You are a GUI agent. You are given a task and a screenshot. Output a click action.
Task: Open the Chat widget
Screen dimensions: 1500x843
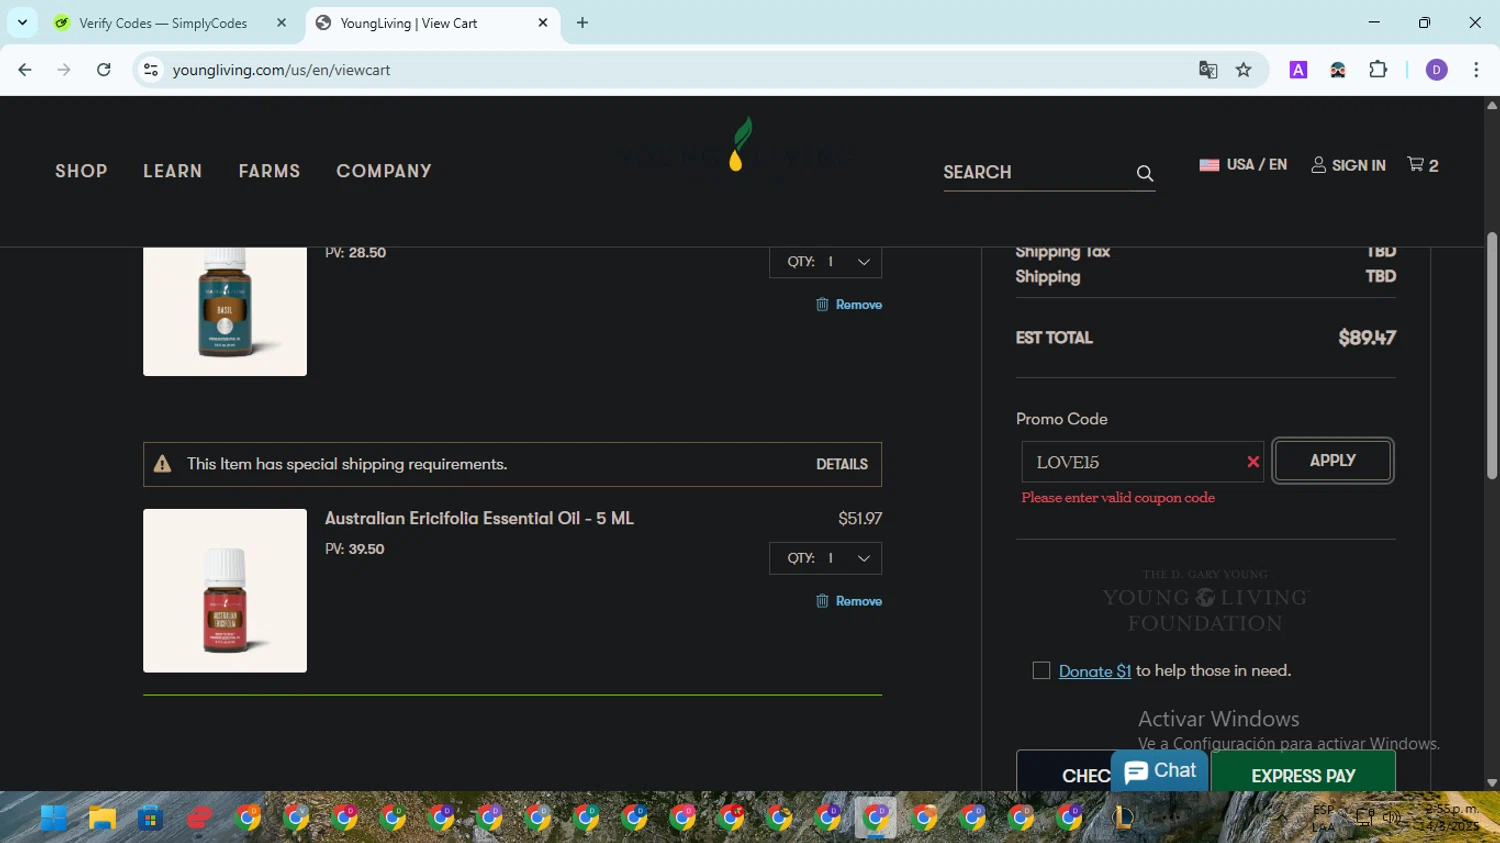coord(1160,771)
